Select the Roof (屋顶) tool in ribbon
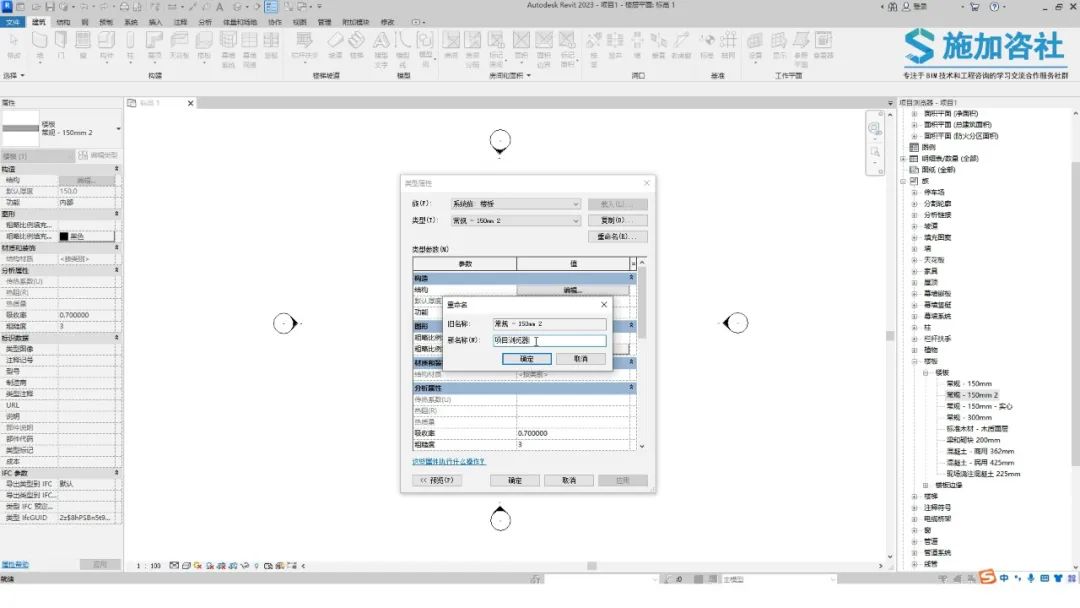 tap(154, 45)
